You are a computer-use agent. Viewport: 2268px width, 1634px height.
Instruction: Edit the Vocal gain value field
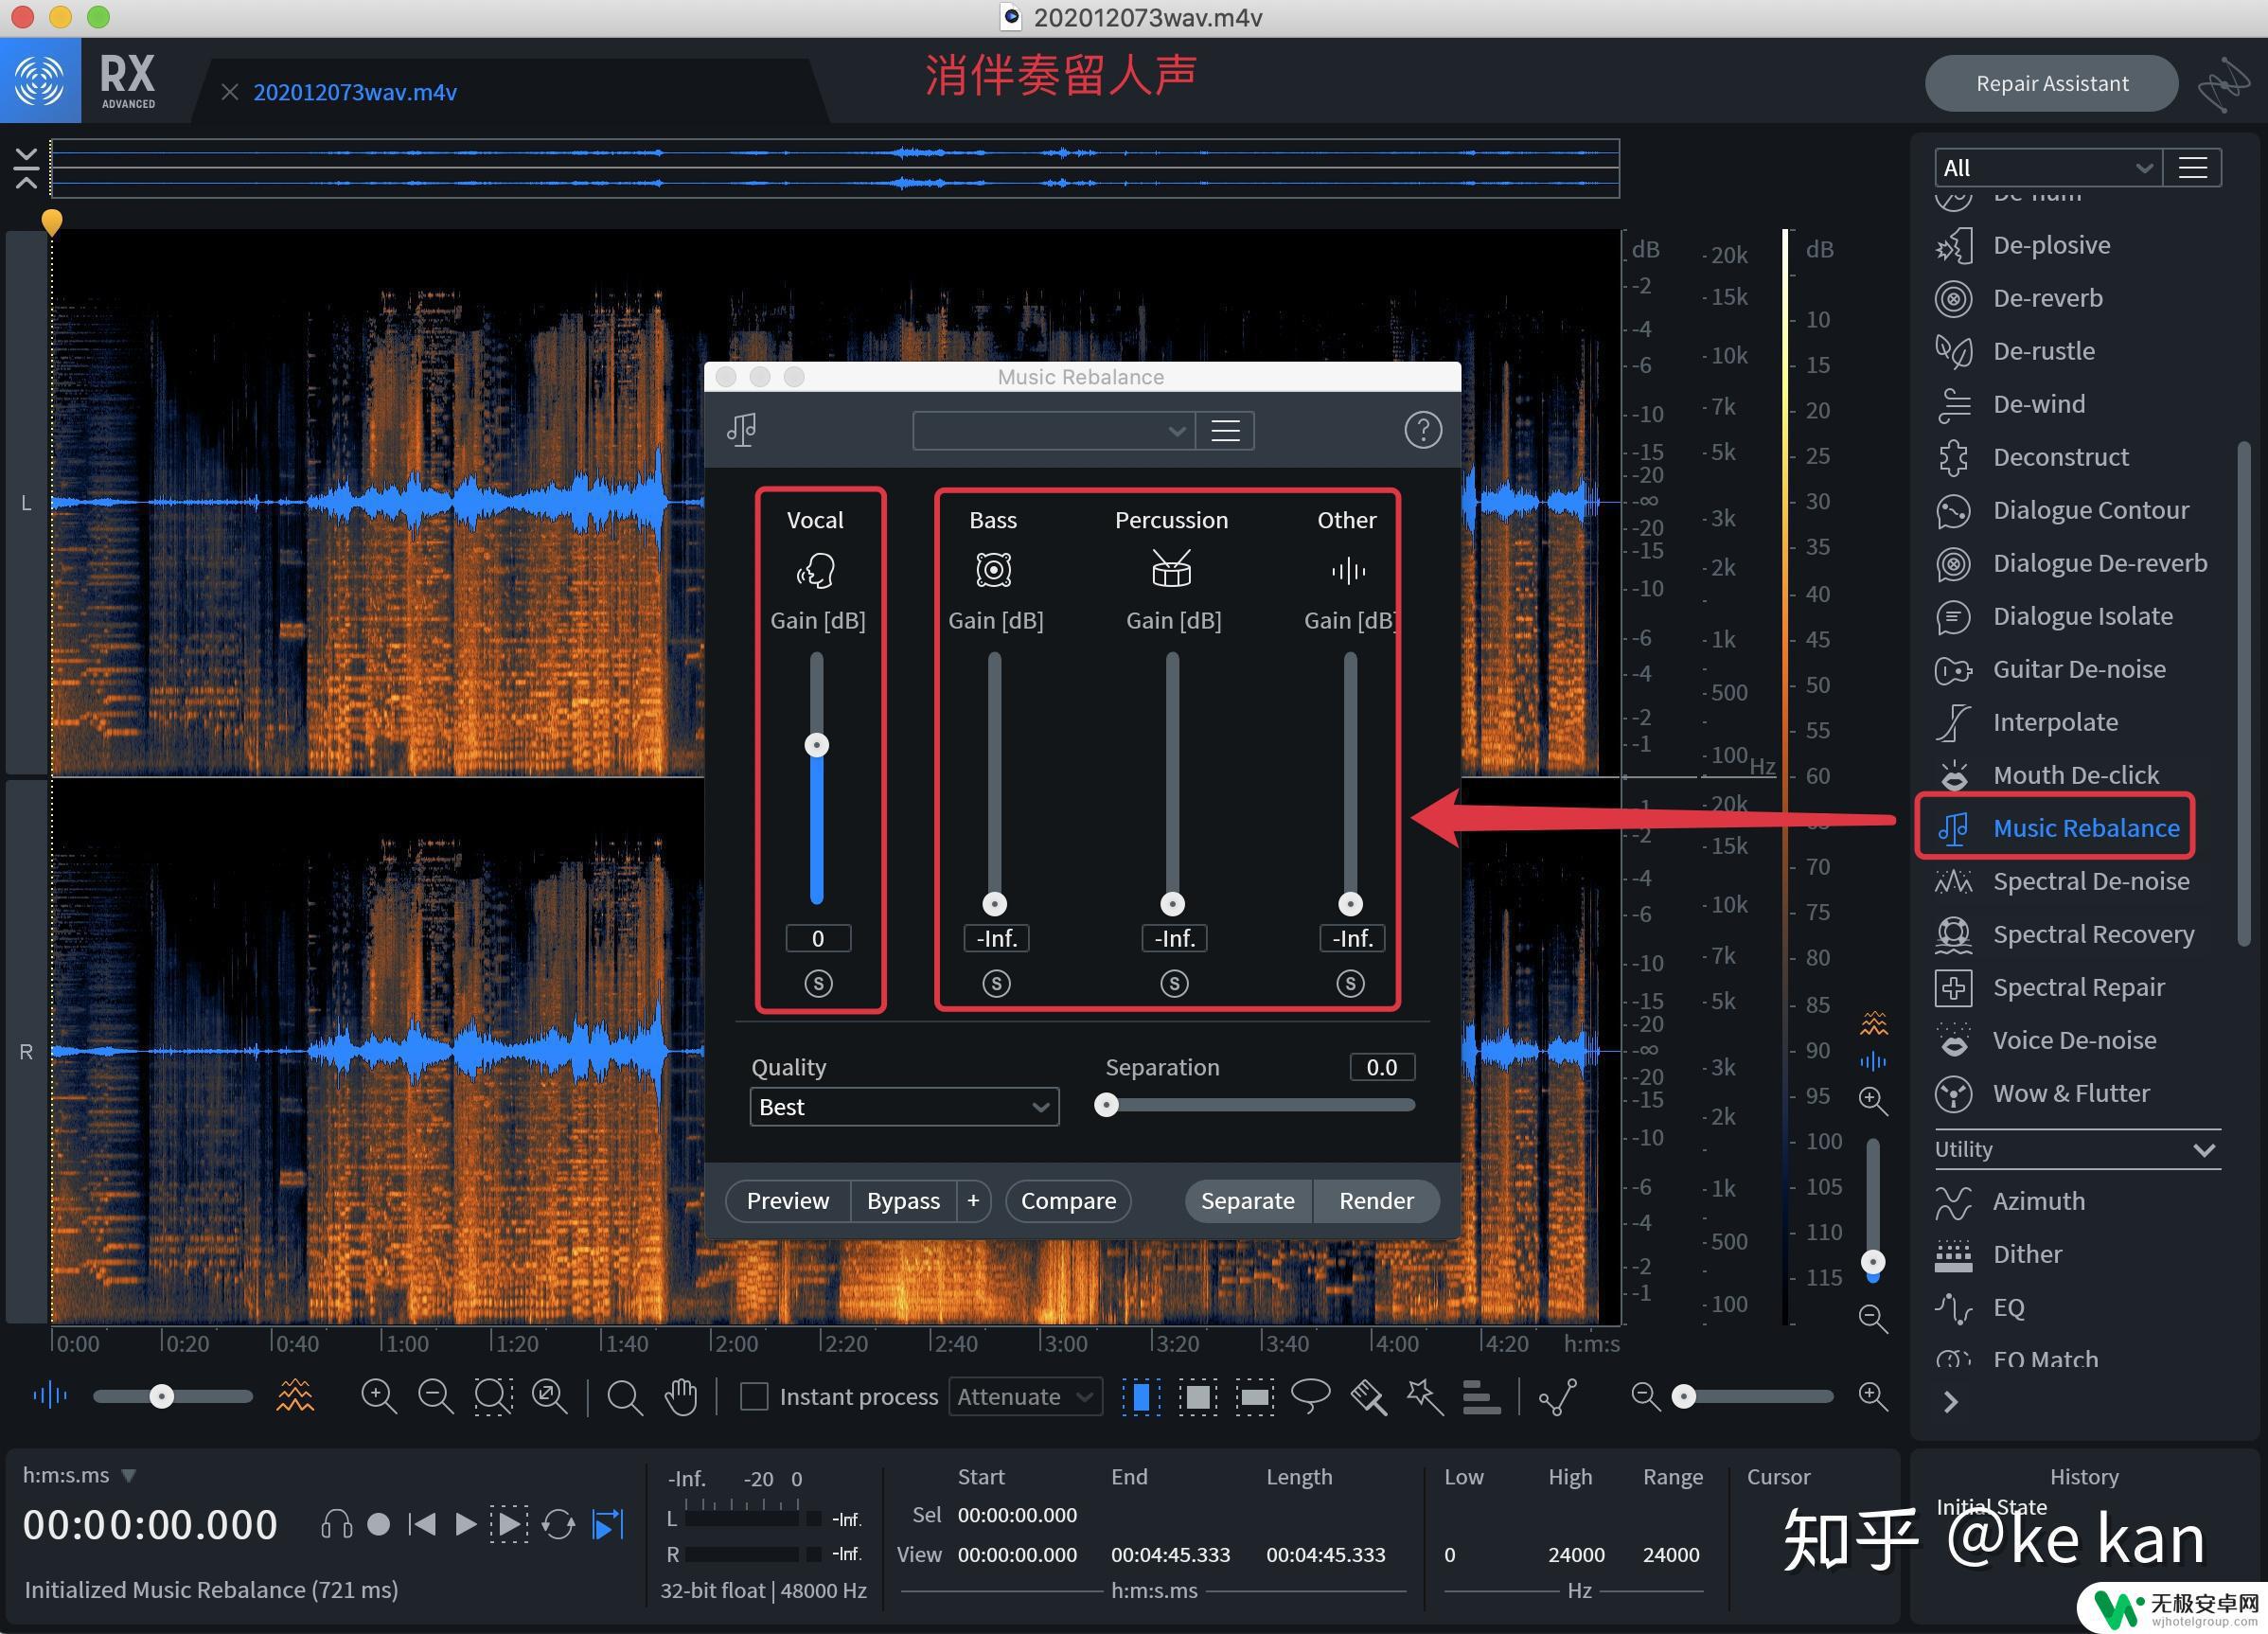pyautogui.click(x=818, y=938)
